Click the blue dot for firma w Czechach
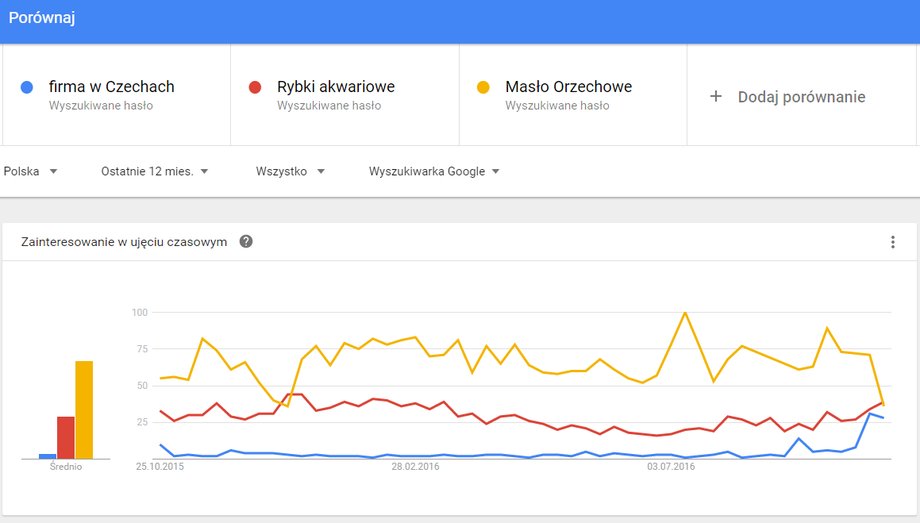920x523 pixels. coord(26,87)
